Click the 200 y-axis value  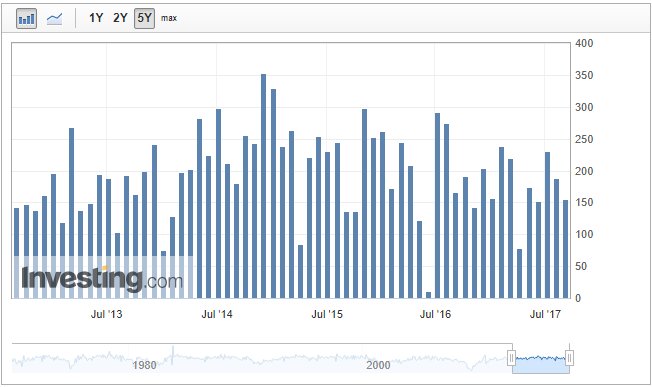point(584,171)
